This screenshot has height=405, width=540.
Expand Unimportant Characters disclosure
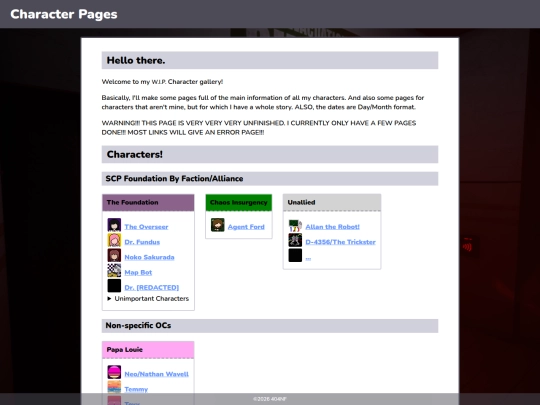pyautogui.click(x=148, y=299)
